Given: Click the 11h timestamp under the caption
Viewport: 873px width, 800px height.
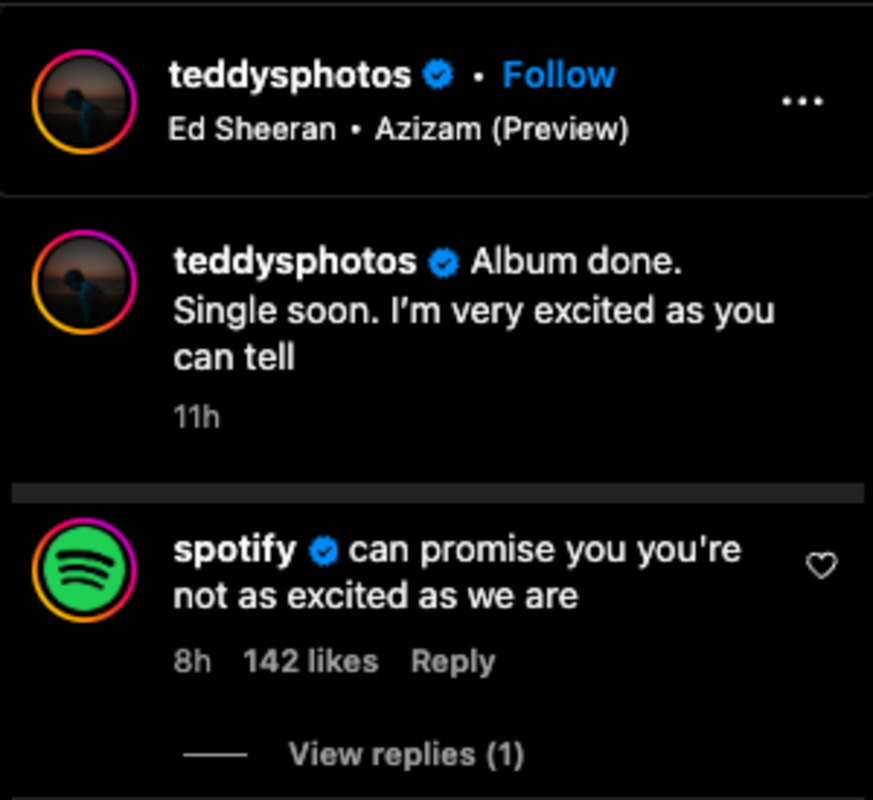Looking at the screenshot, I should tap(196, 416).
